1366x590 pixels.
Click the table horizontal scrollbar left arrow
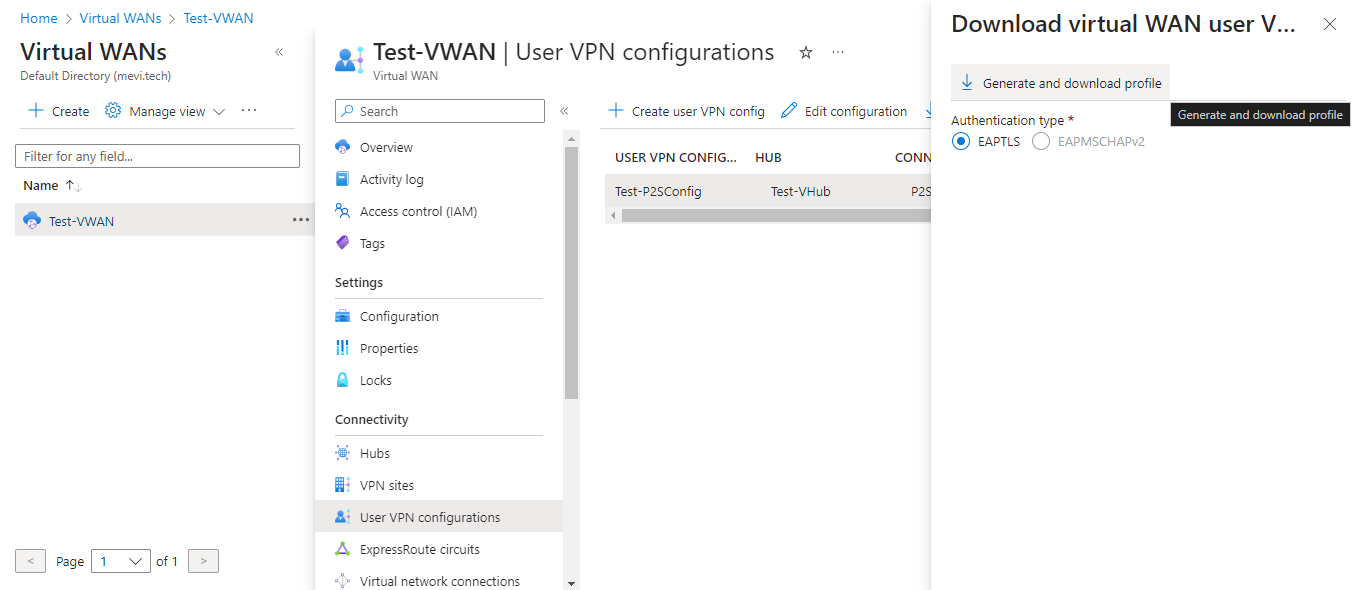[x=613, y=215]
